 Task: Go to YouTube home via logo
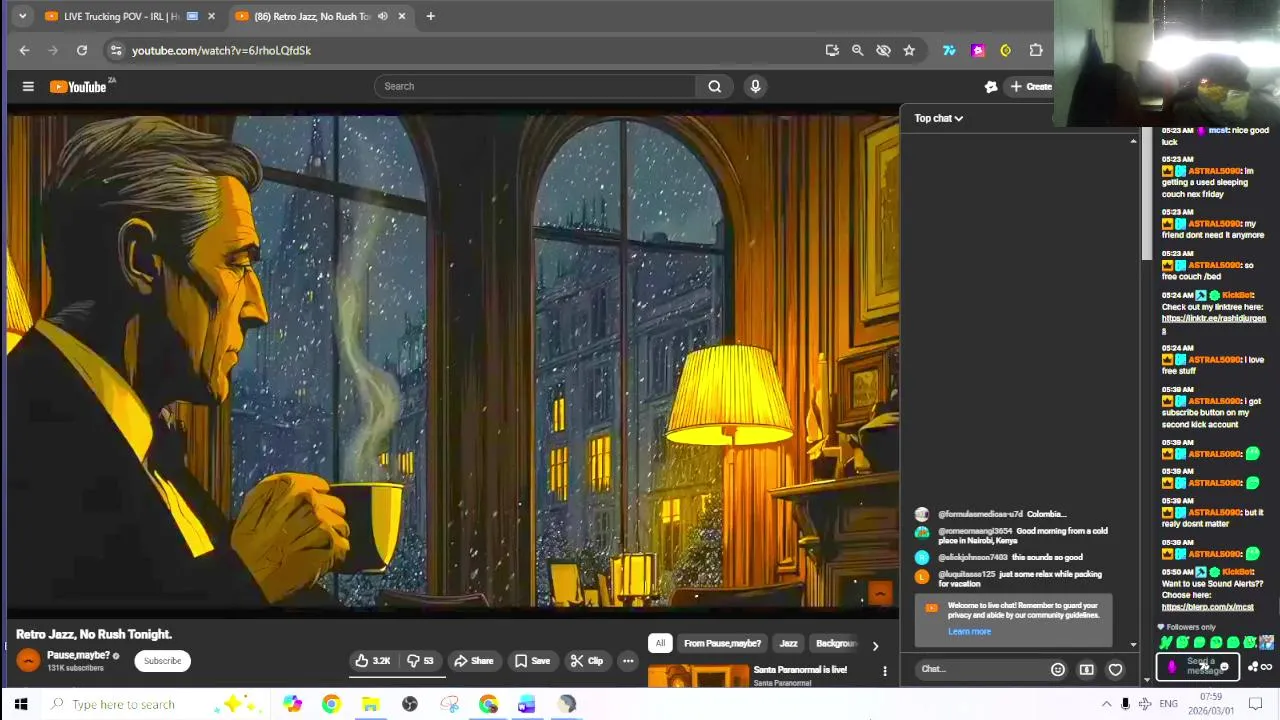pos(78,87)
